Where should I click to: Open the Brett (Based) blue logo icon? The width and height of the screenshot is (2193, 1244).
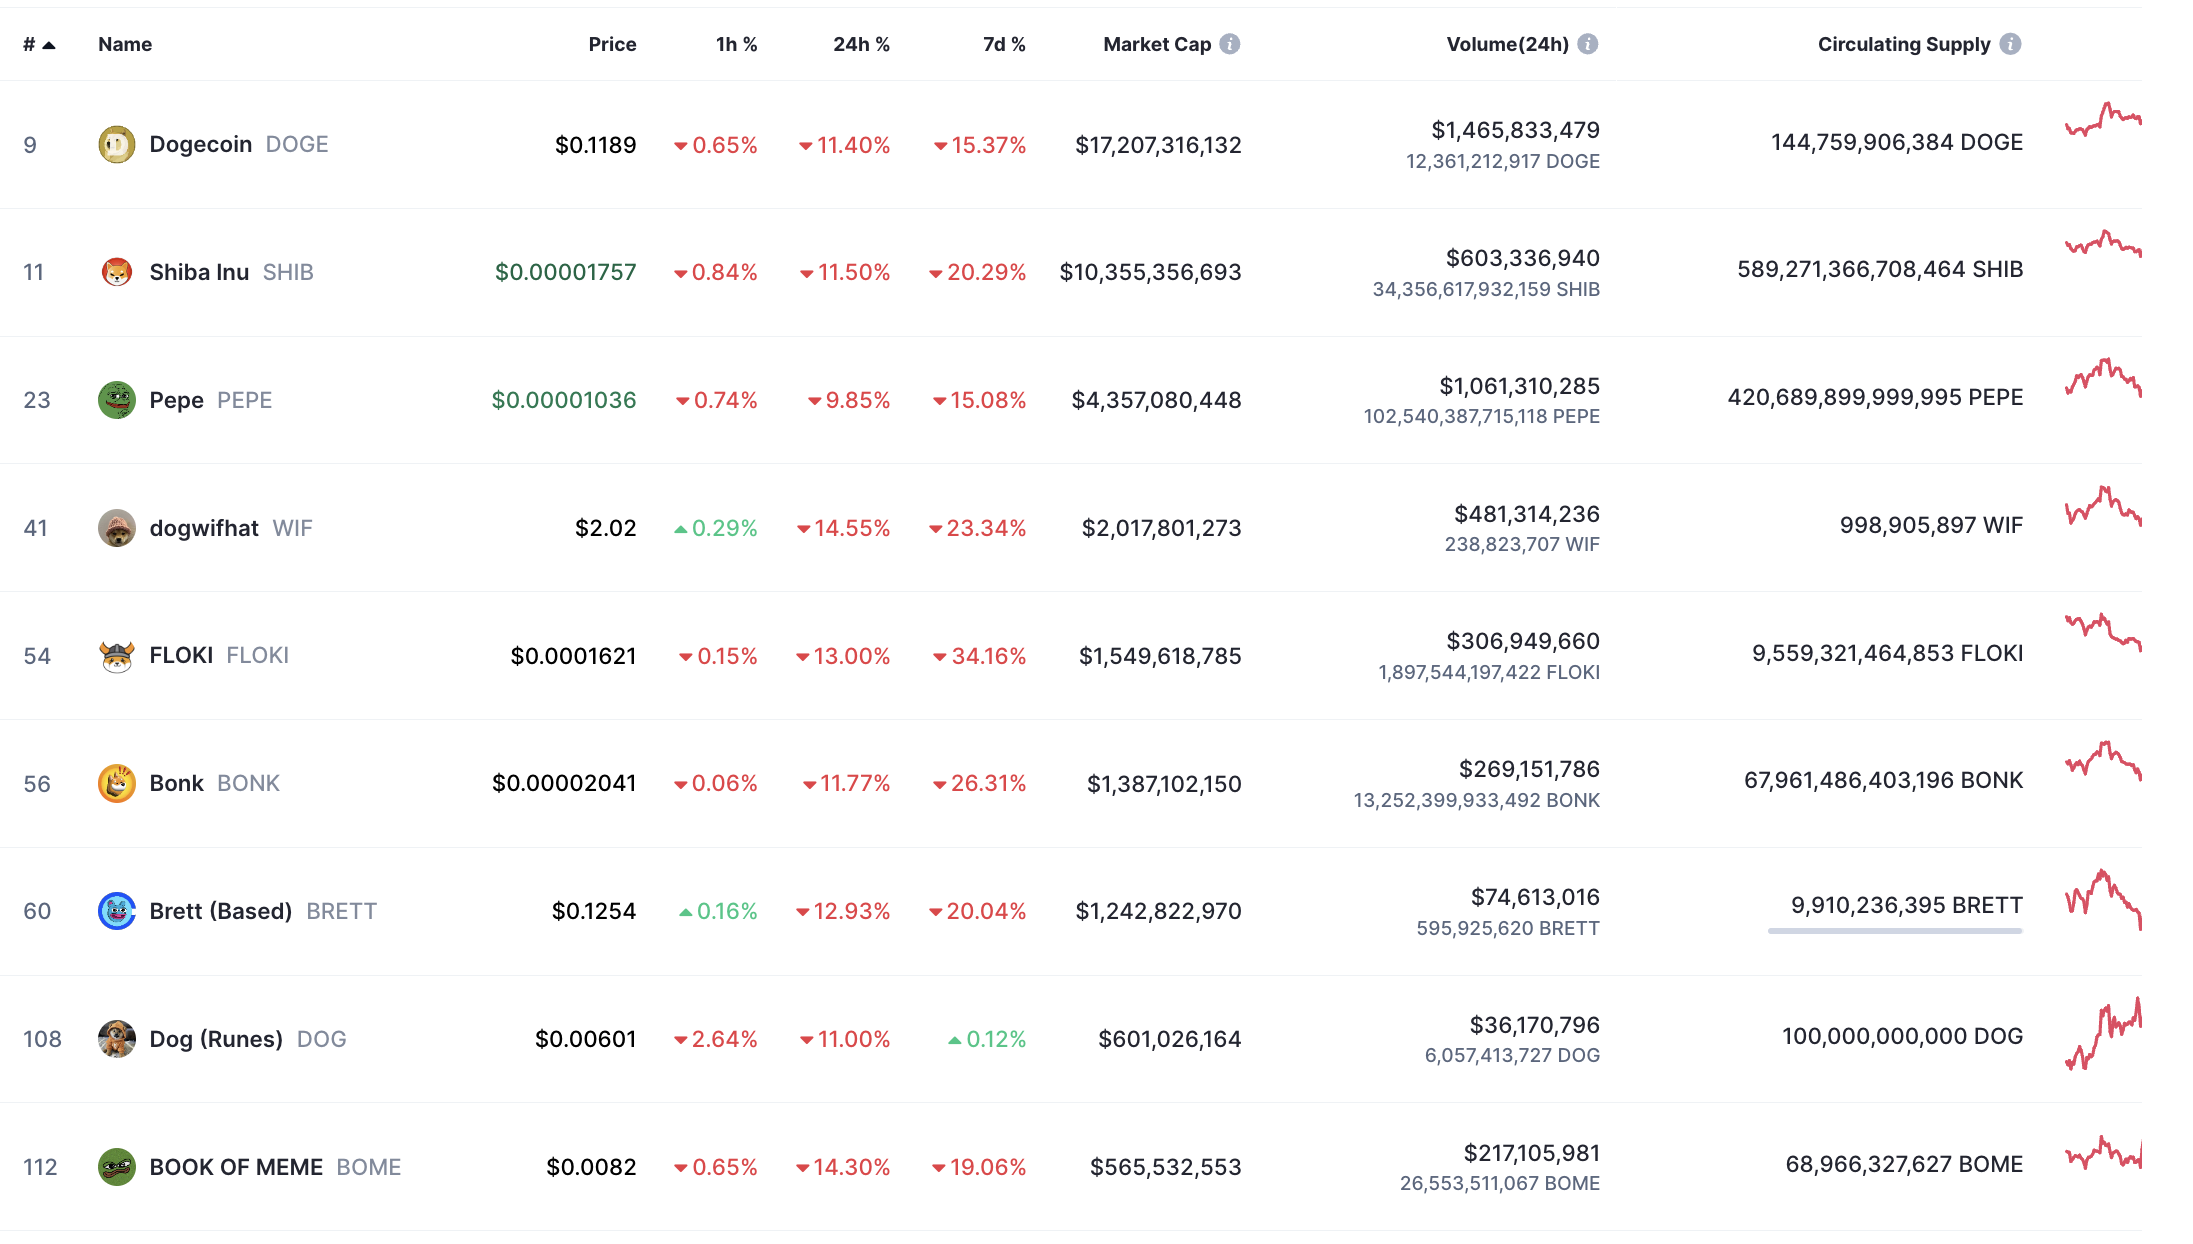tap(117, 911)
